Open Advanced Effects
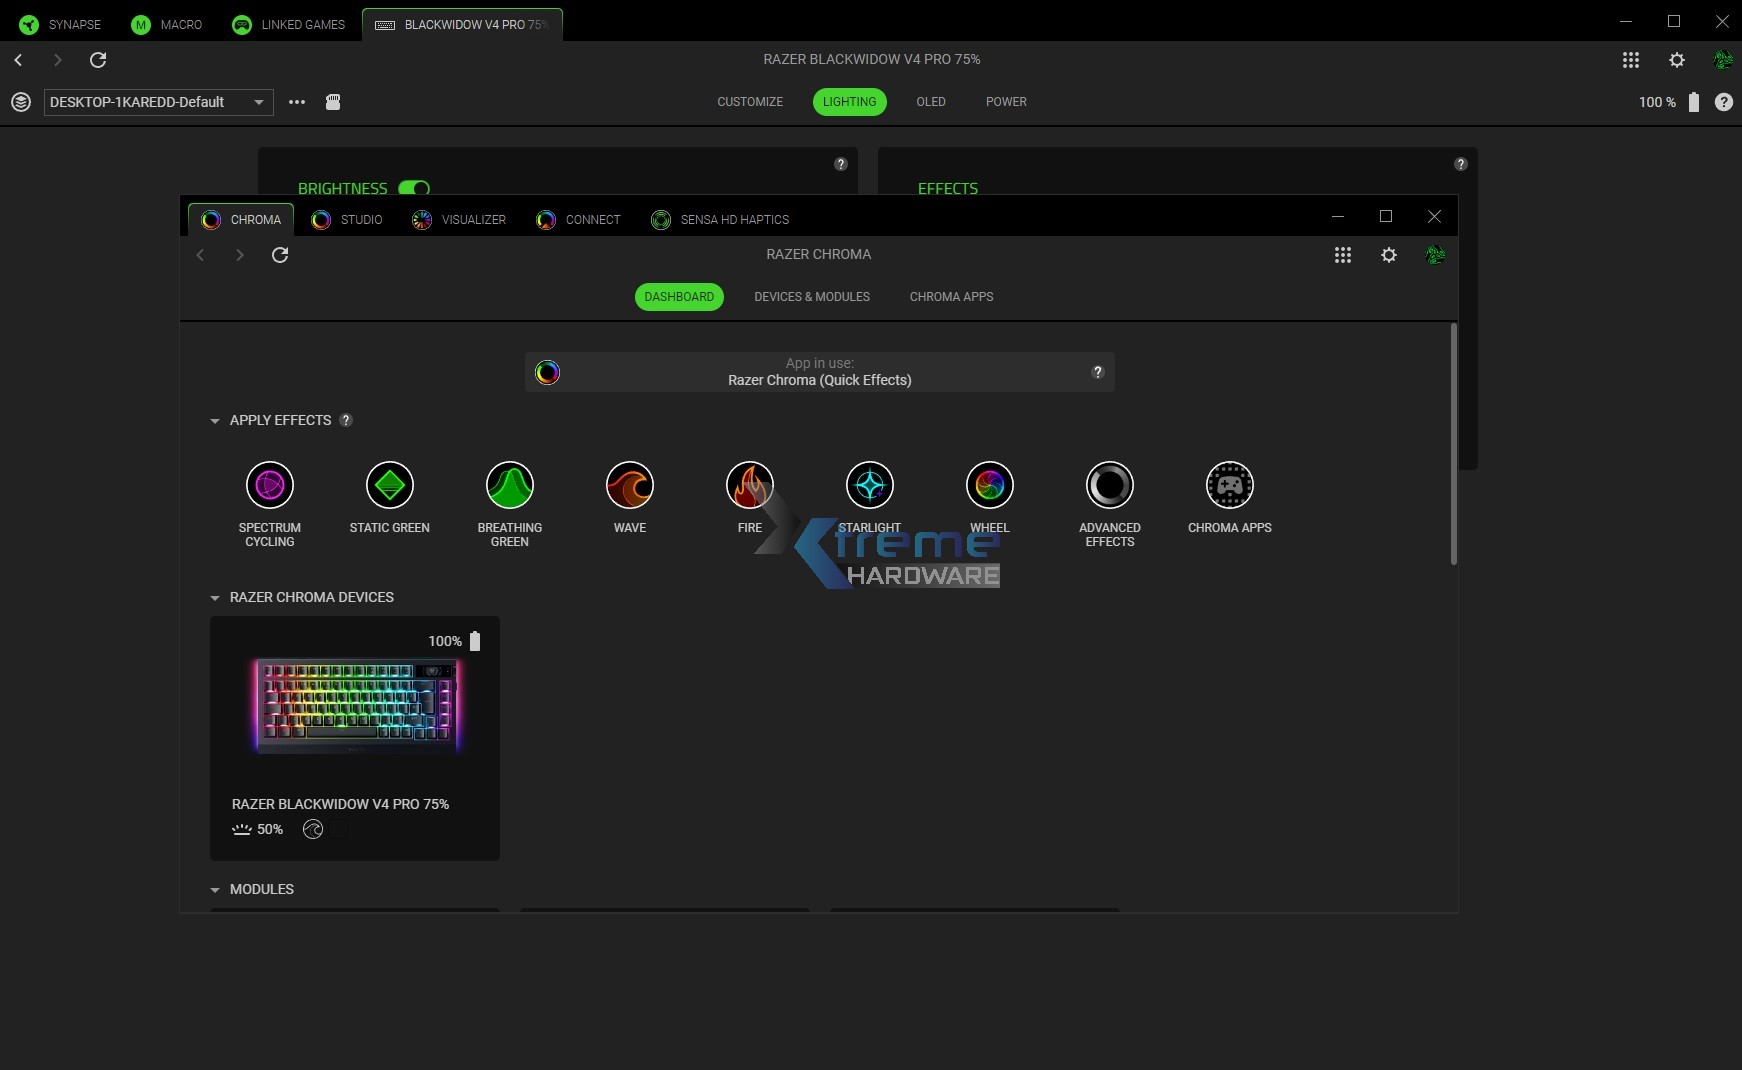Screen dimensions: 1742x1070 point(1110,486)
